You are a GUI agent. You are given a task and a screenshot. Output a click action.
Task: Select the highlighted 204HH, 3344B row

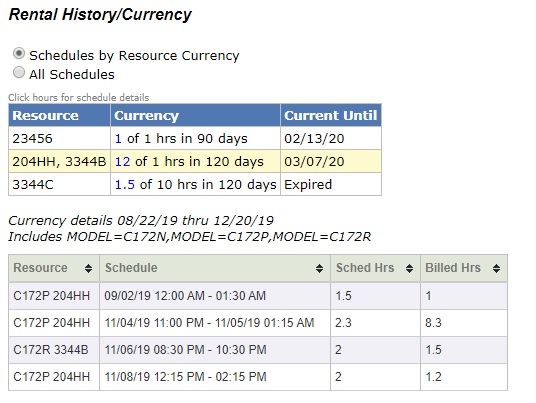[195, 161]
